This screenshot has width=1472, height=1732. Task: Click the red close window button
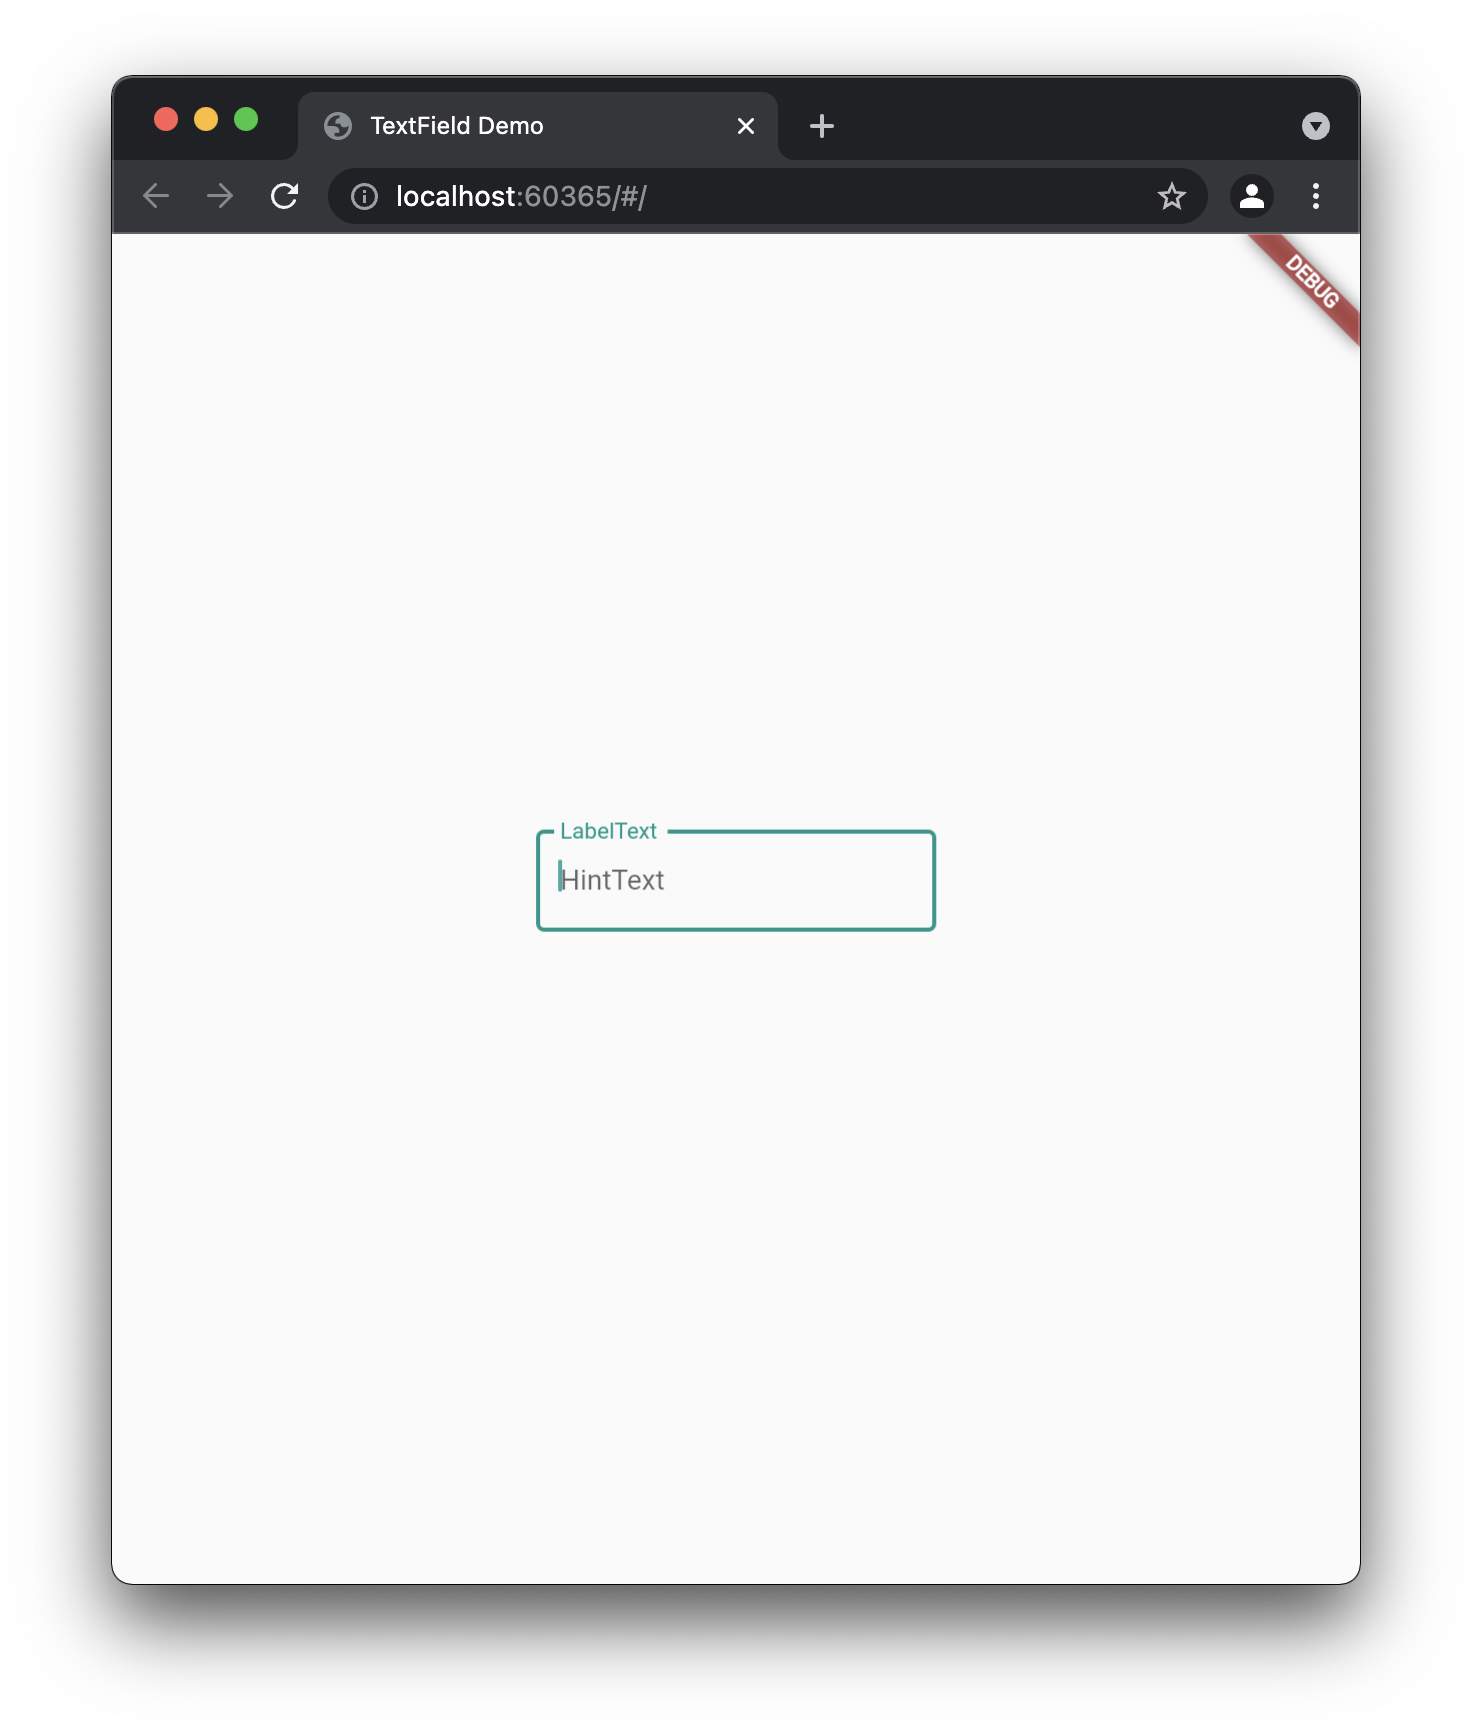pyautogui.click(x=166, y=120)
